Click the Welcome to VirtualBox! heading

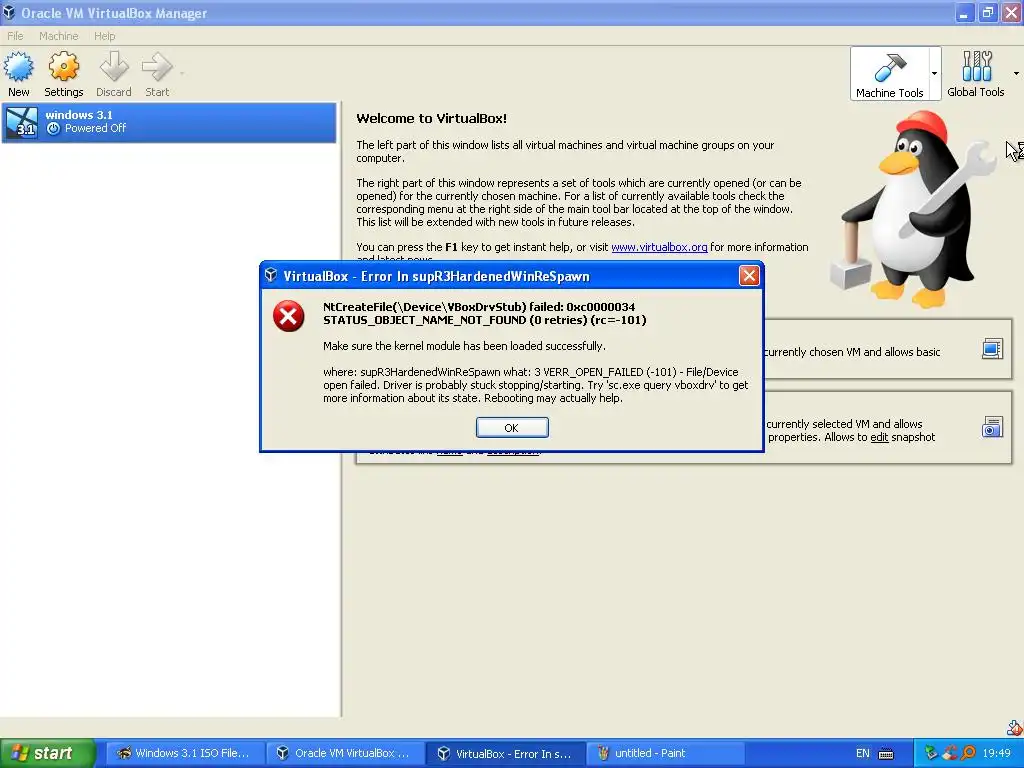[431, 118]
